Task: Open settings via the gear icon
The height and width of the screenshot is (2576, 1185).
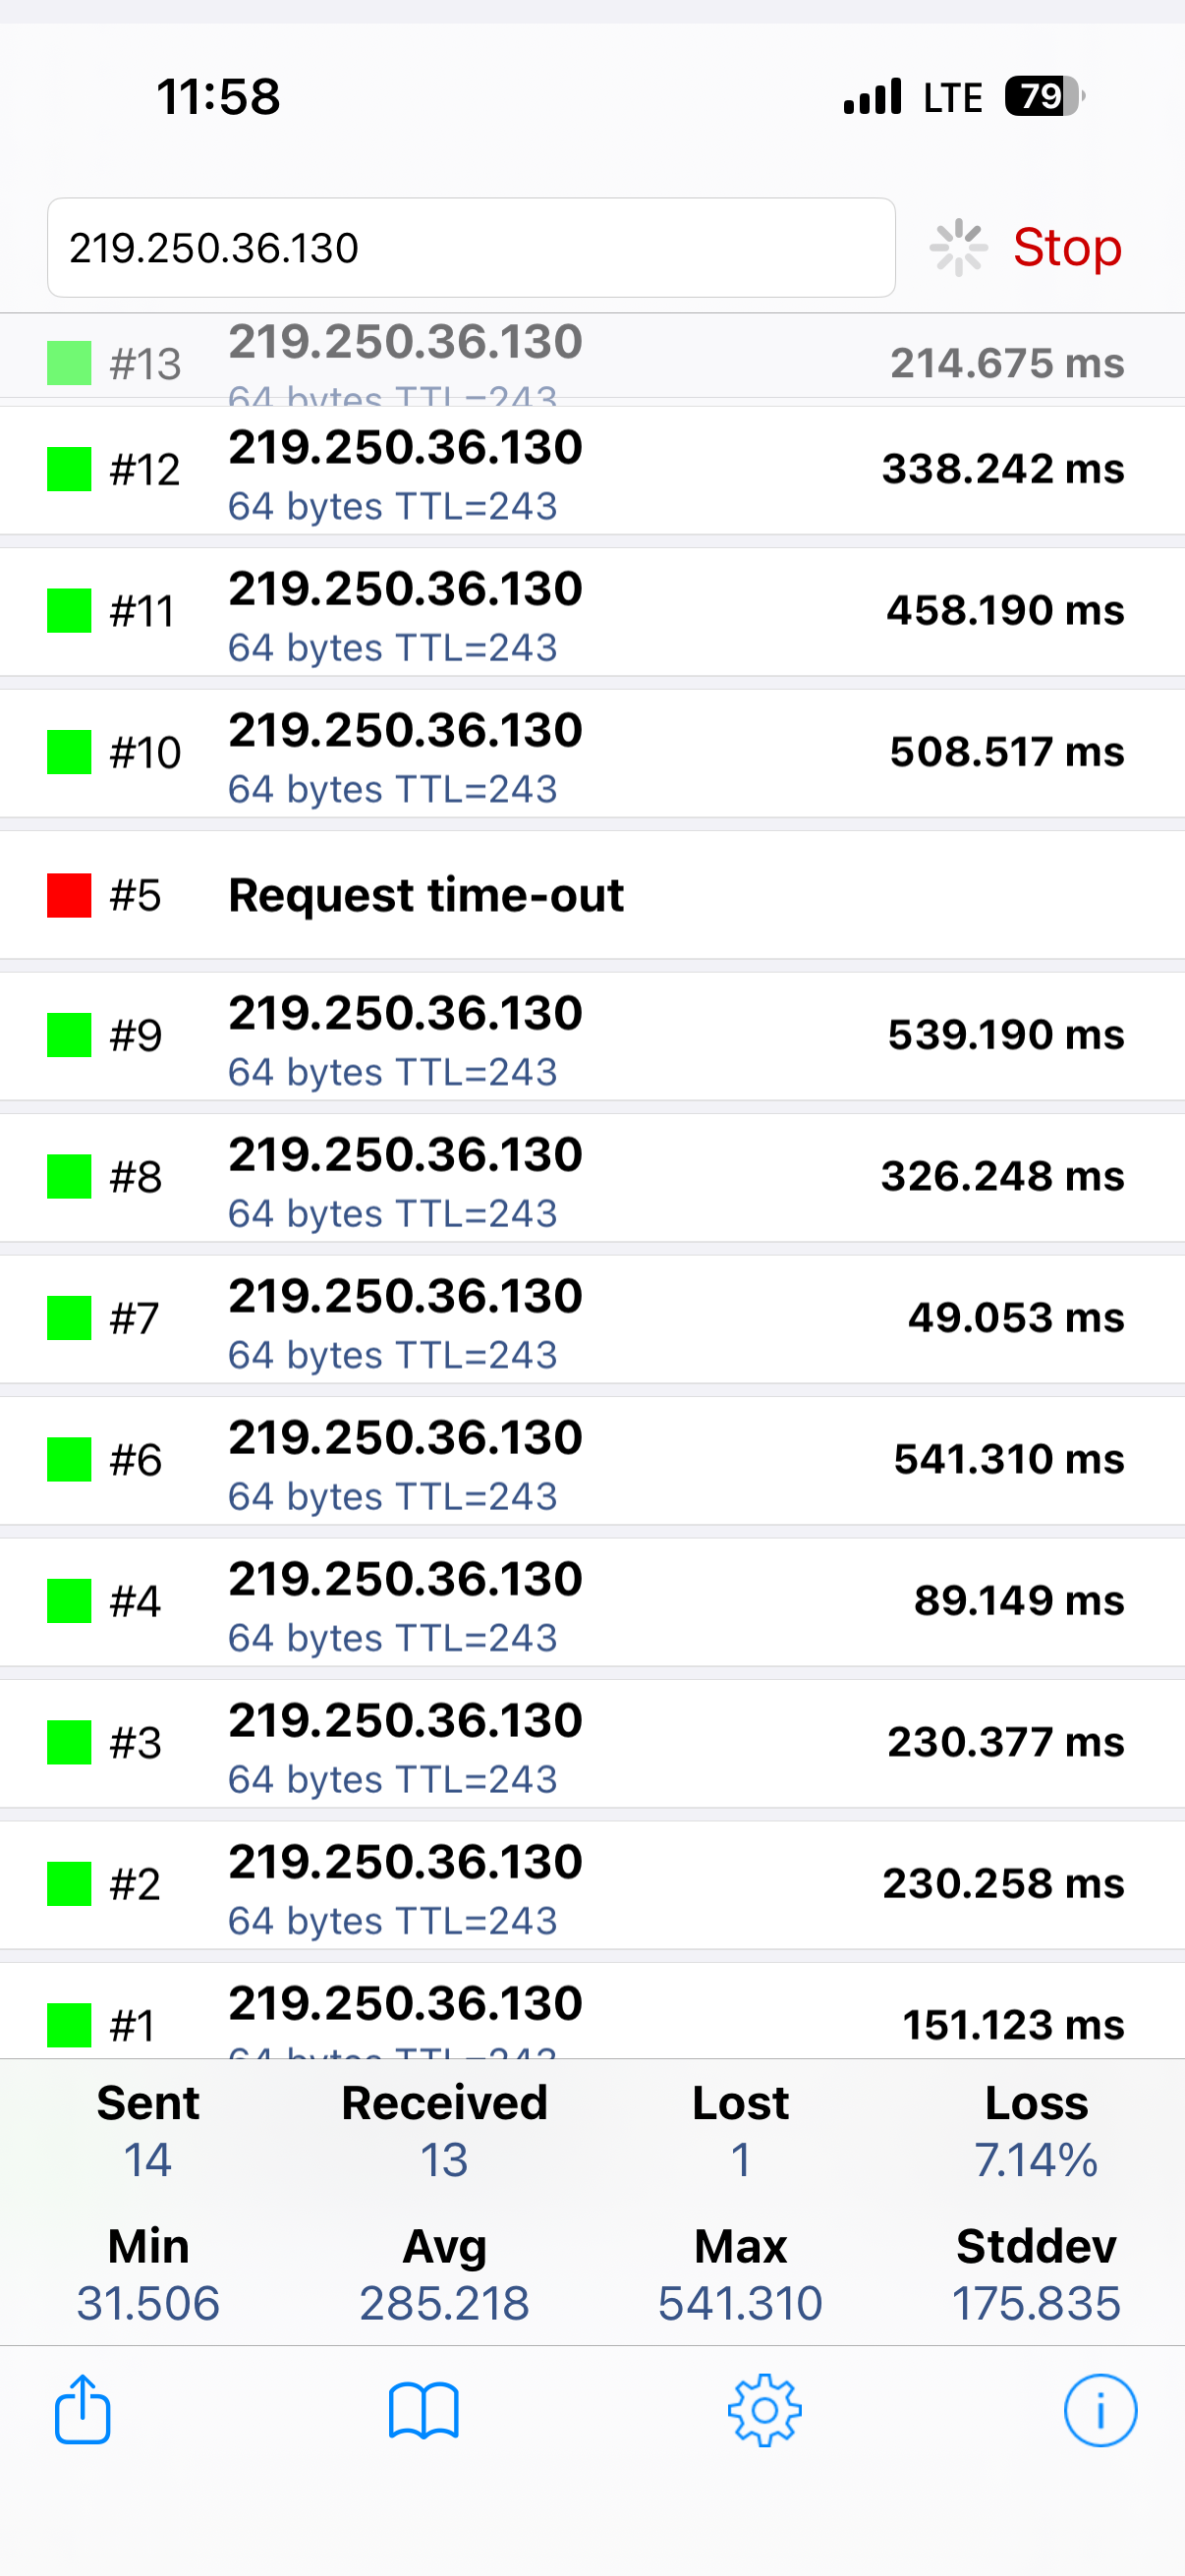Action: click(764, 2410)
